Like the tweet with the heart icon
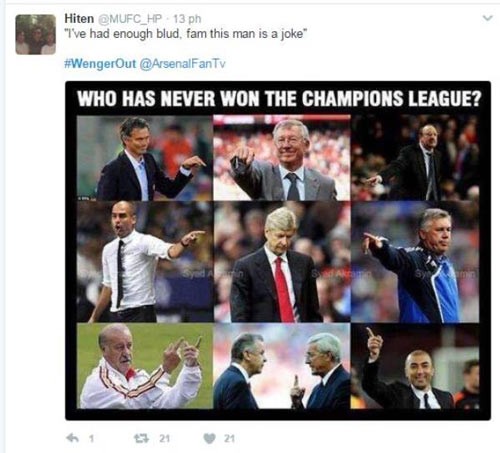The image size is (500, 453). (209, 438)
